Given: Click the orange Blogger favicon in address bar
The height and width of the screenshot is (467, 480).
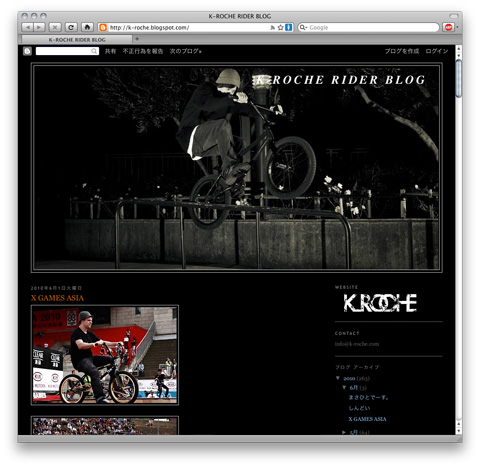Looking at the screenshot, I should coord(103,27).
